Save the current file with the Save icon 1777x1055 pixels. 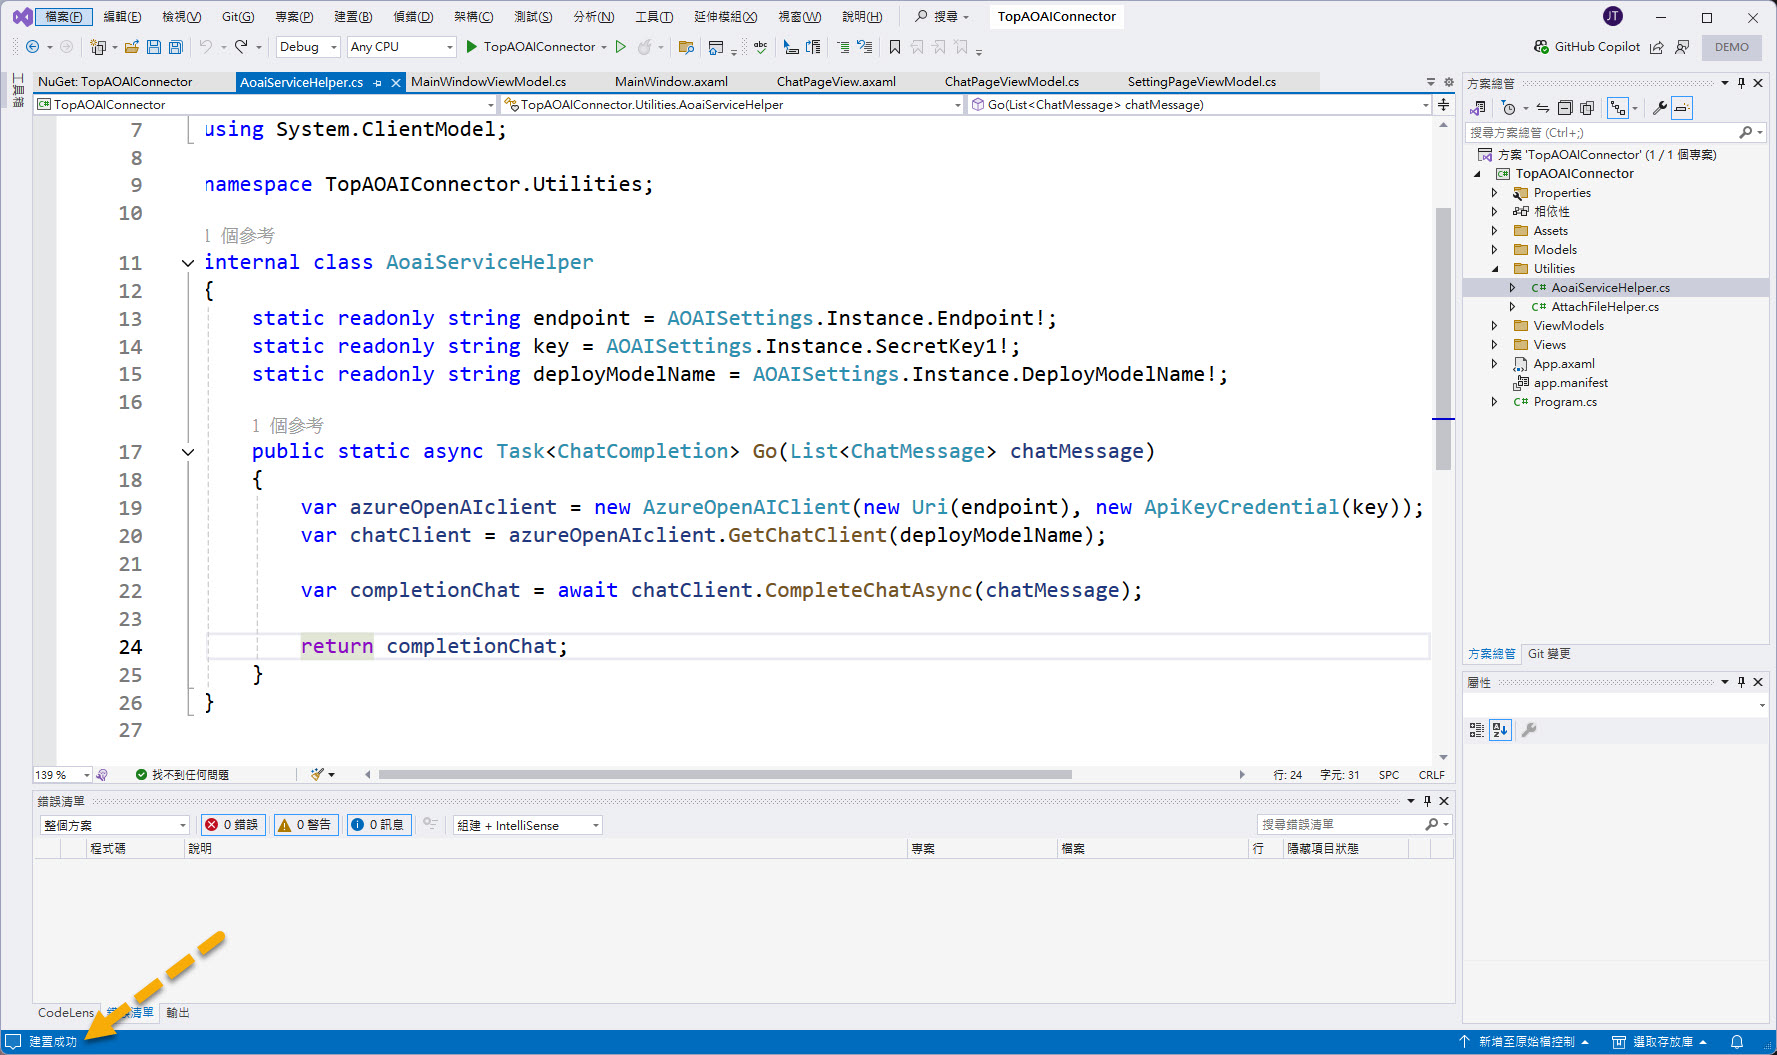(x=154, y=47)
